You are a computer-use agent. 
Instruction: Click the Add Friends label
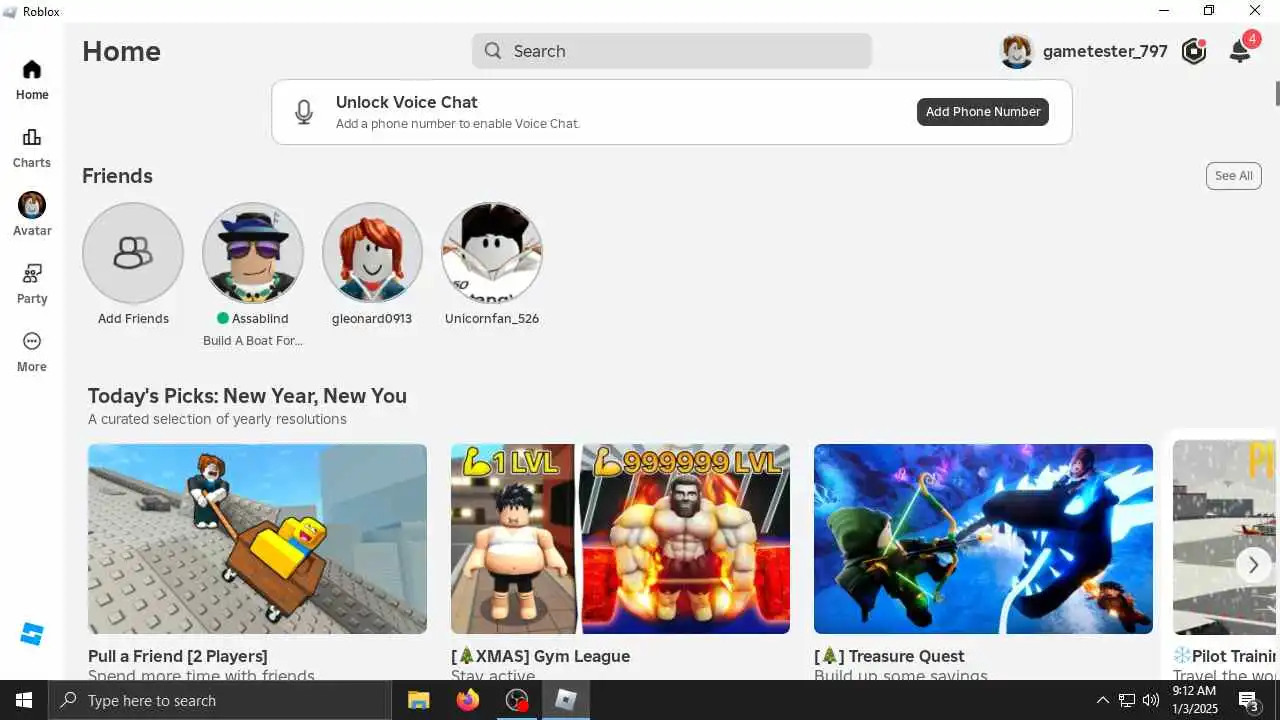[133, 319]
